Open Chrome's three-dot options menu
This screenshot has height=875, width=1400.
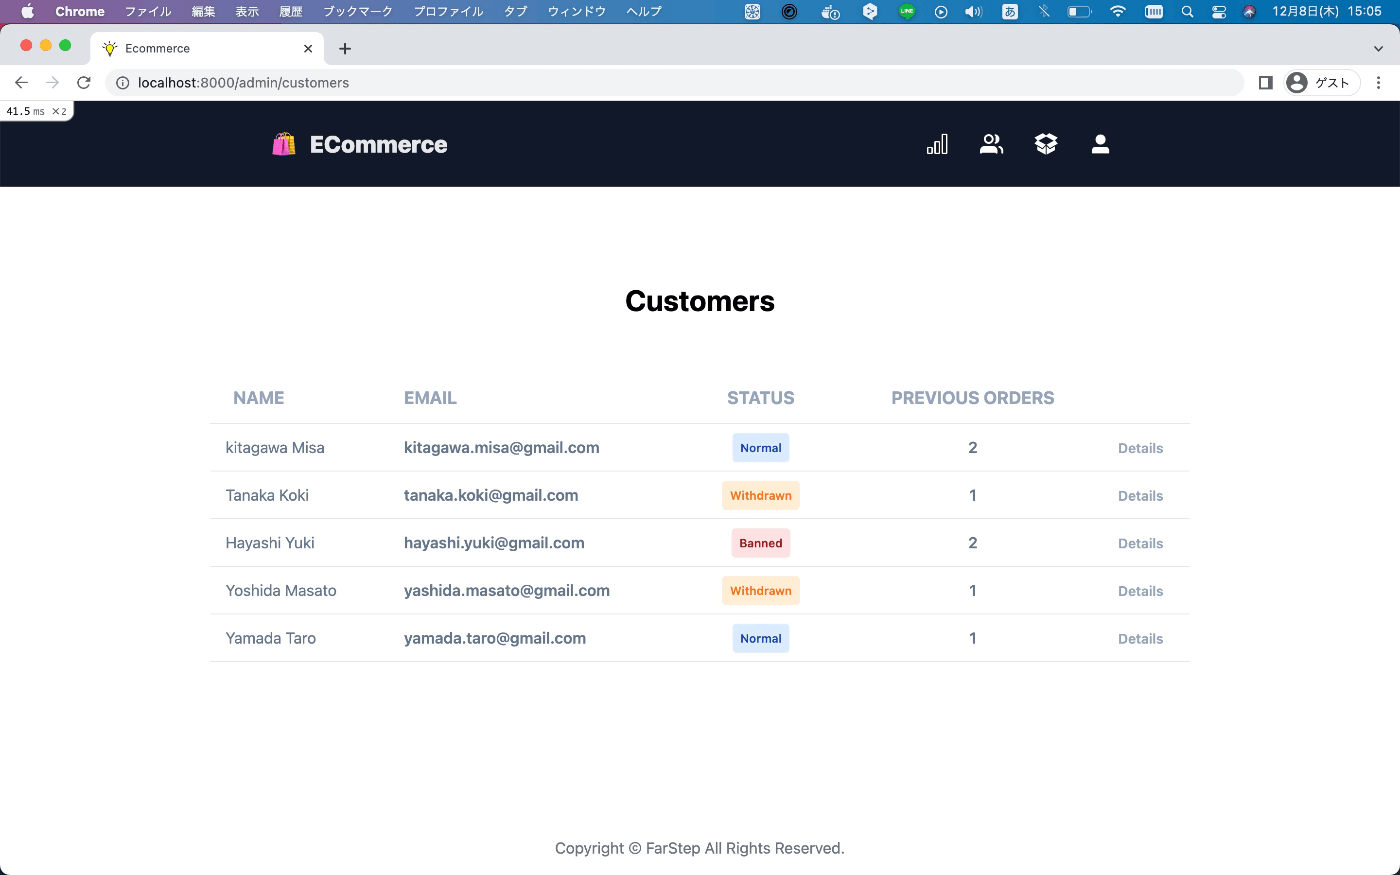point(1379,83)
